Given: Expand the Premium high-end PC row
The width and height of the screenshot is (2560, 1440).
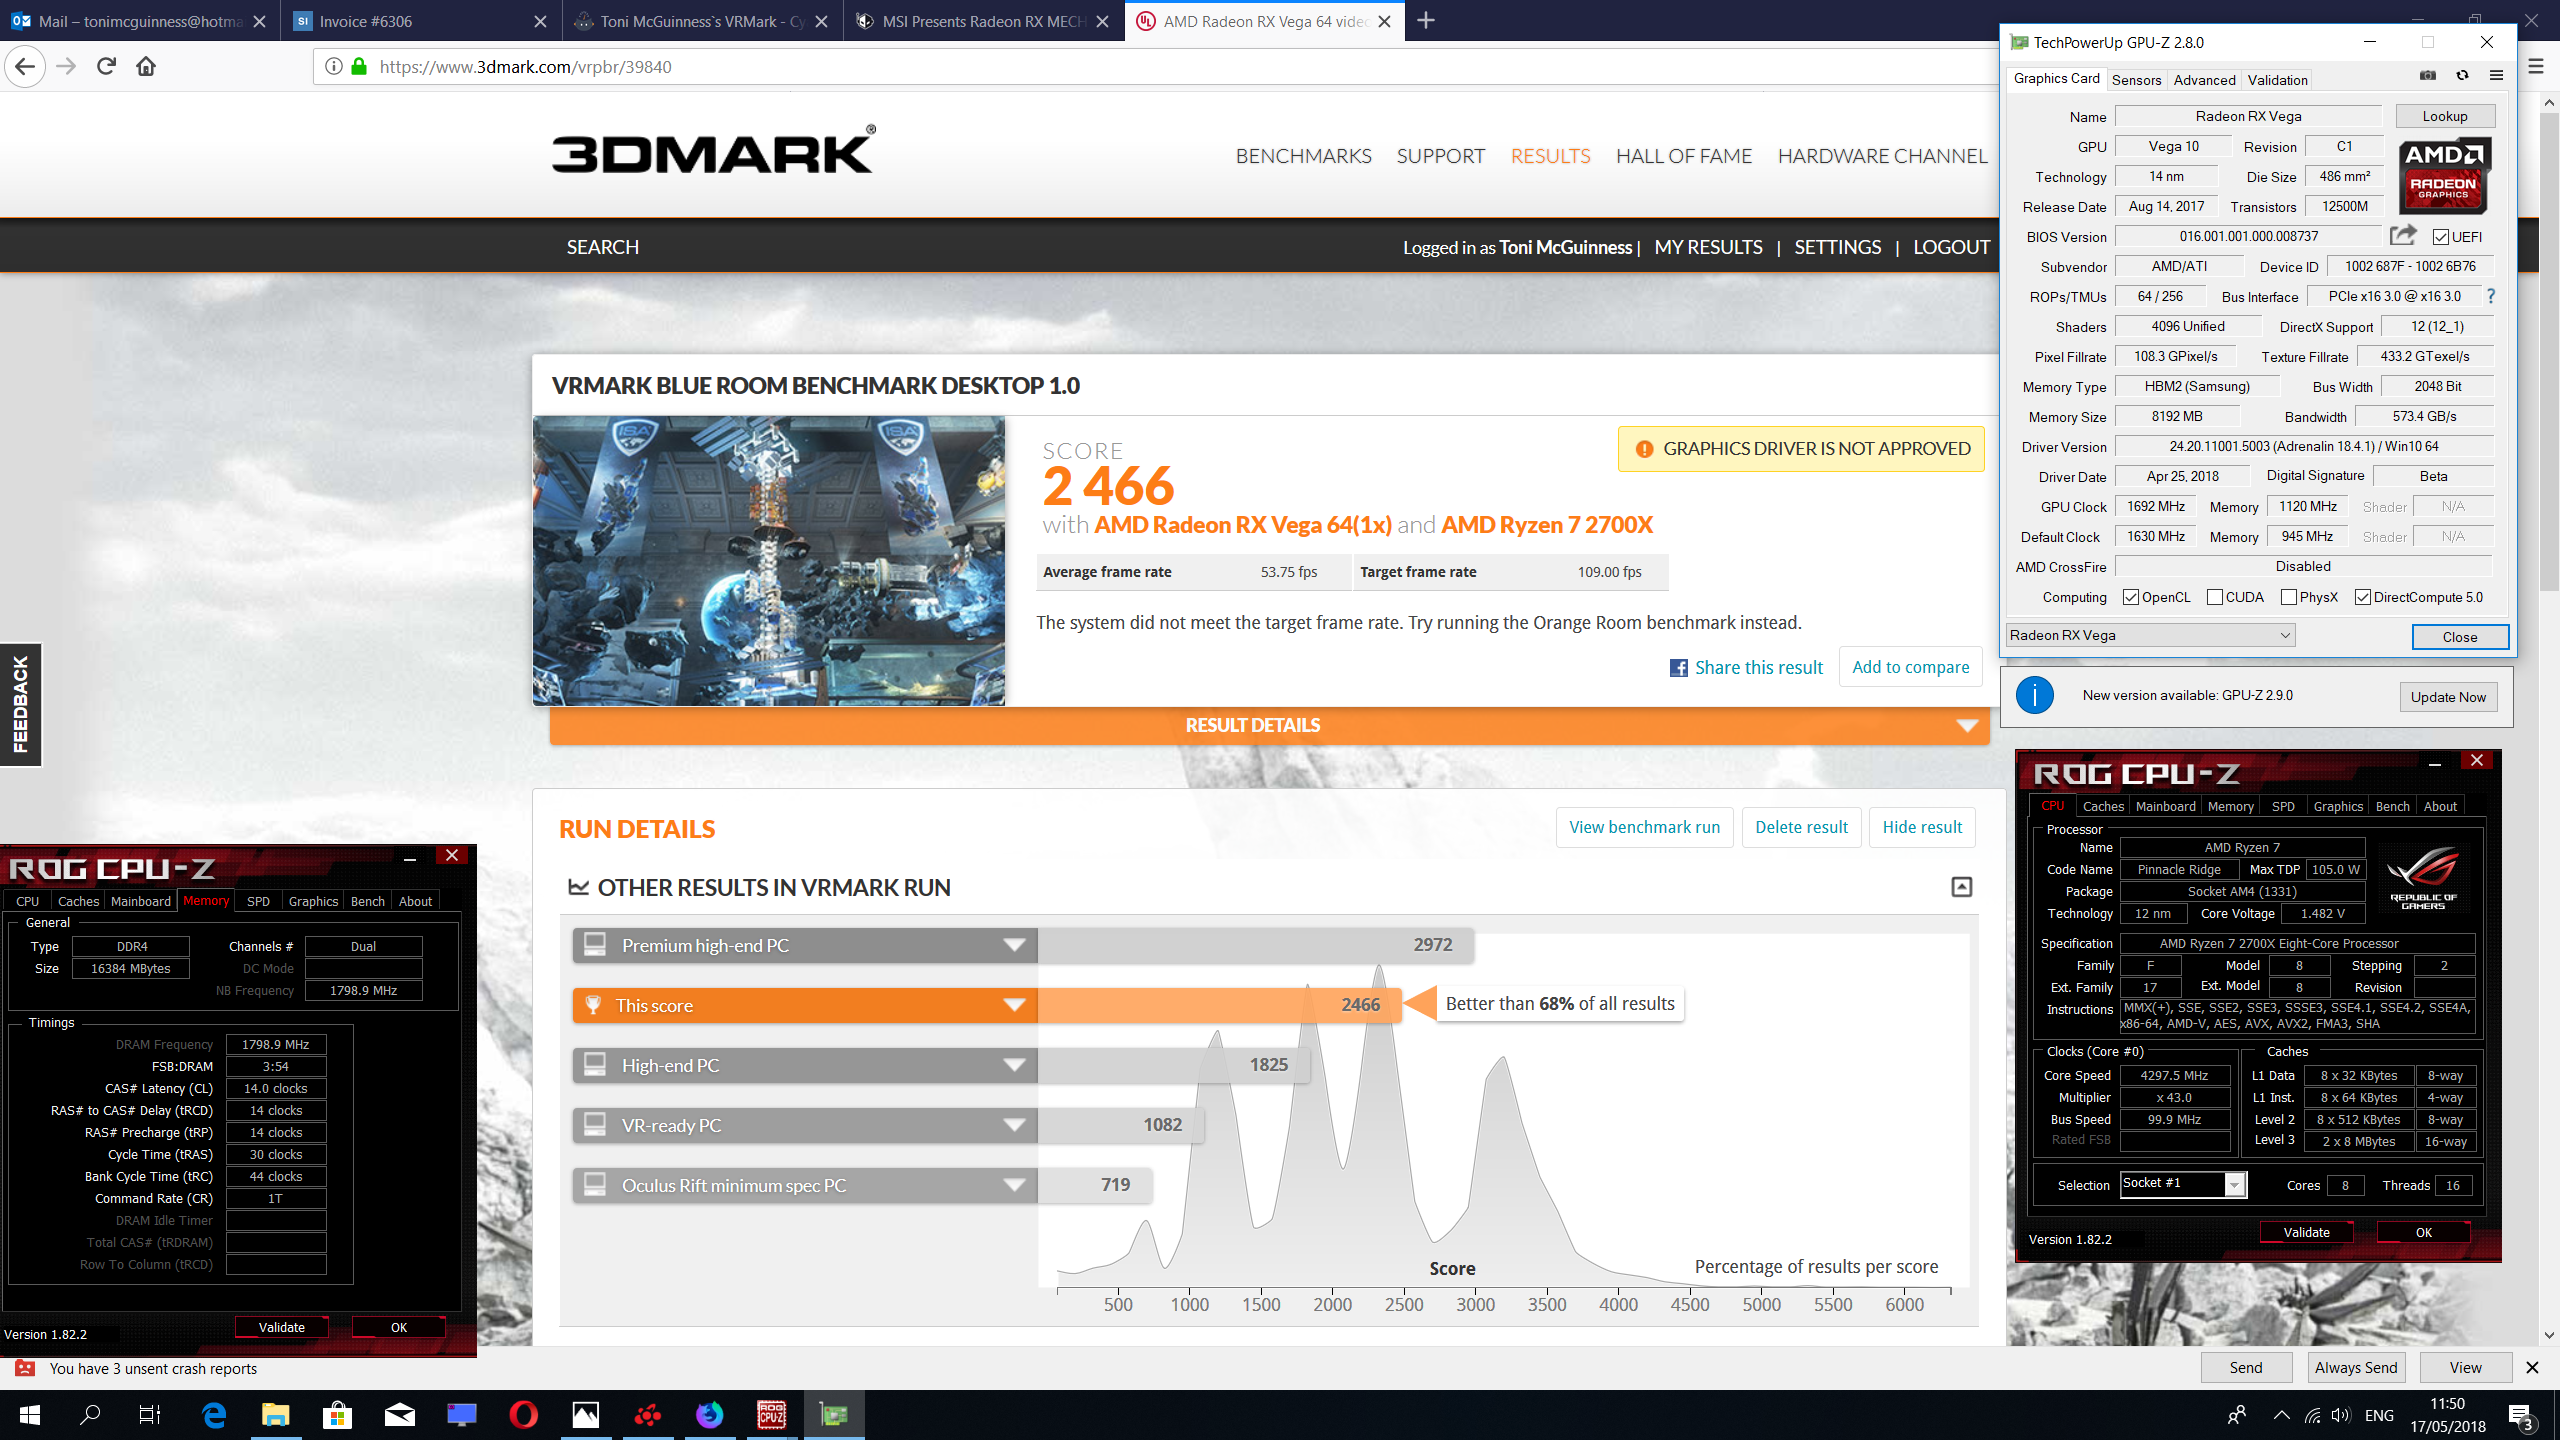Looking at the screenshot, I should [805, 946].
